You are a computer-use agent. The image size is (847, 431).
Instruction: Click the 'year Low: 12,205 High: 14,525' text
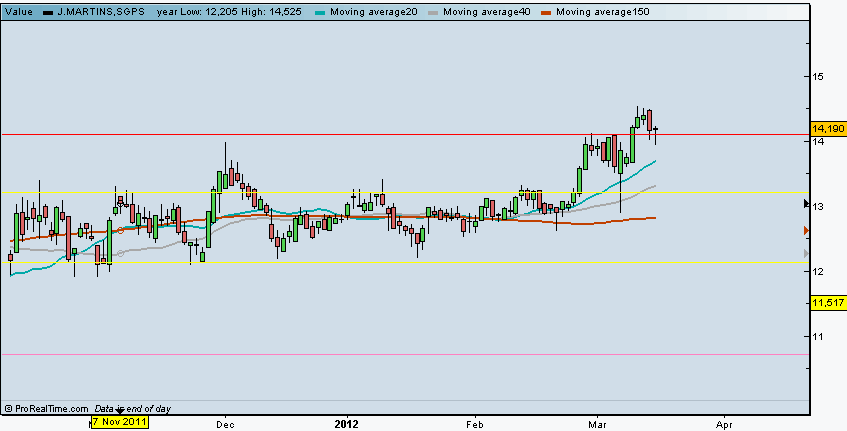(x=229, y=11)
